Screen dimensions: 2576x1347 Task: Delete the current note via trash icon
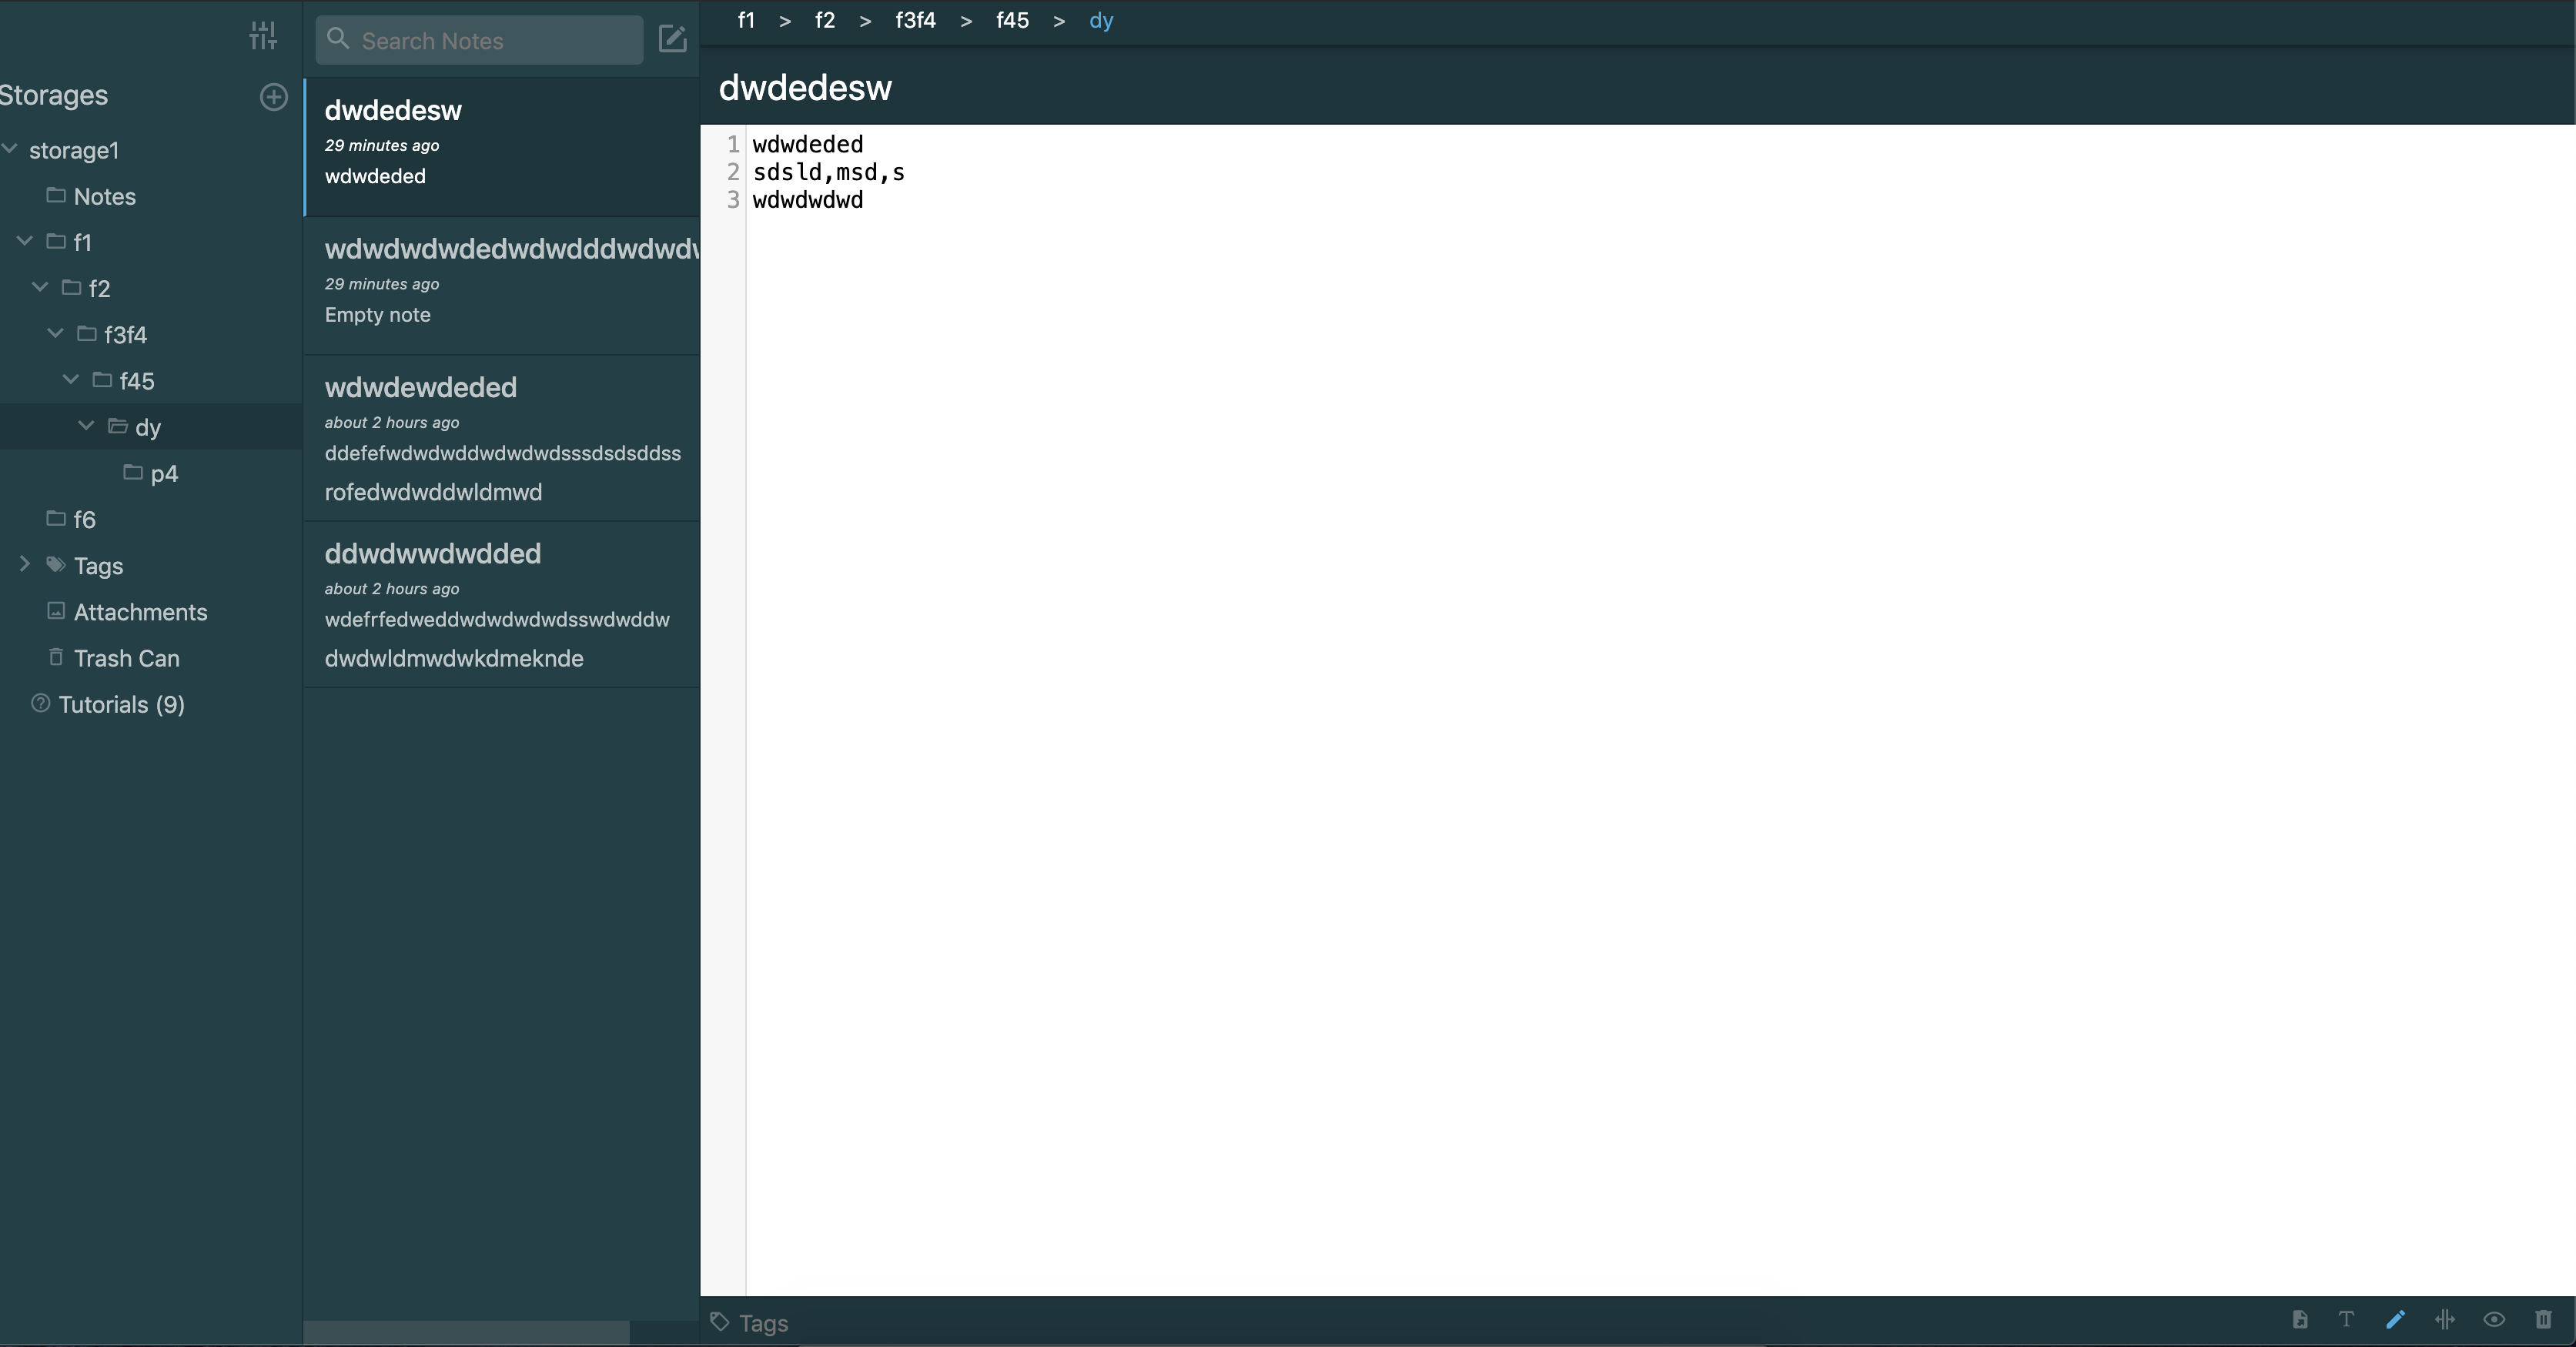tap(2544, 1320)
